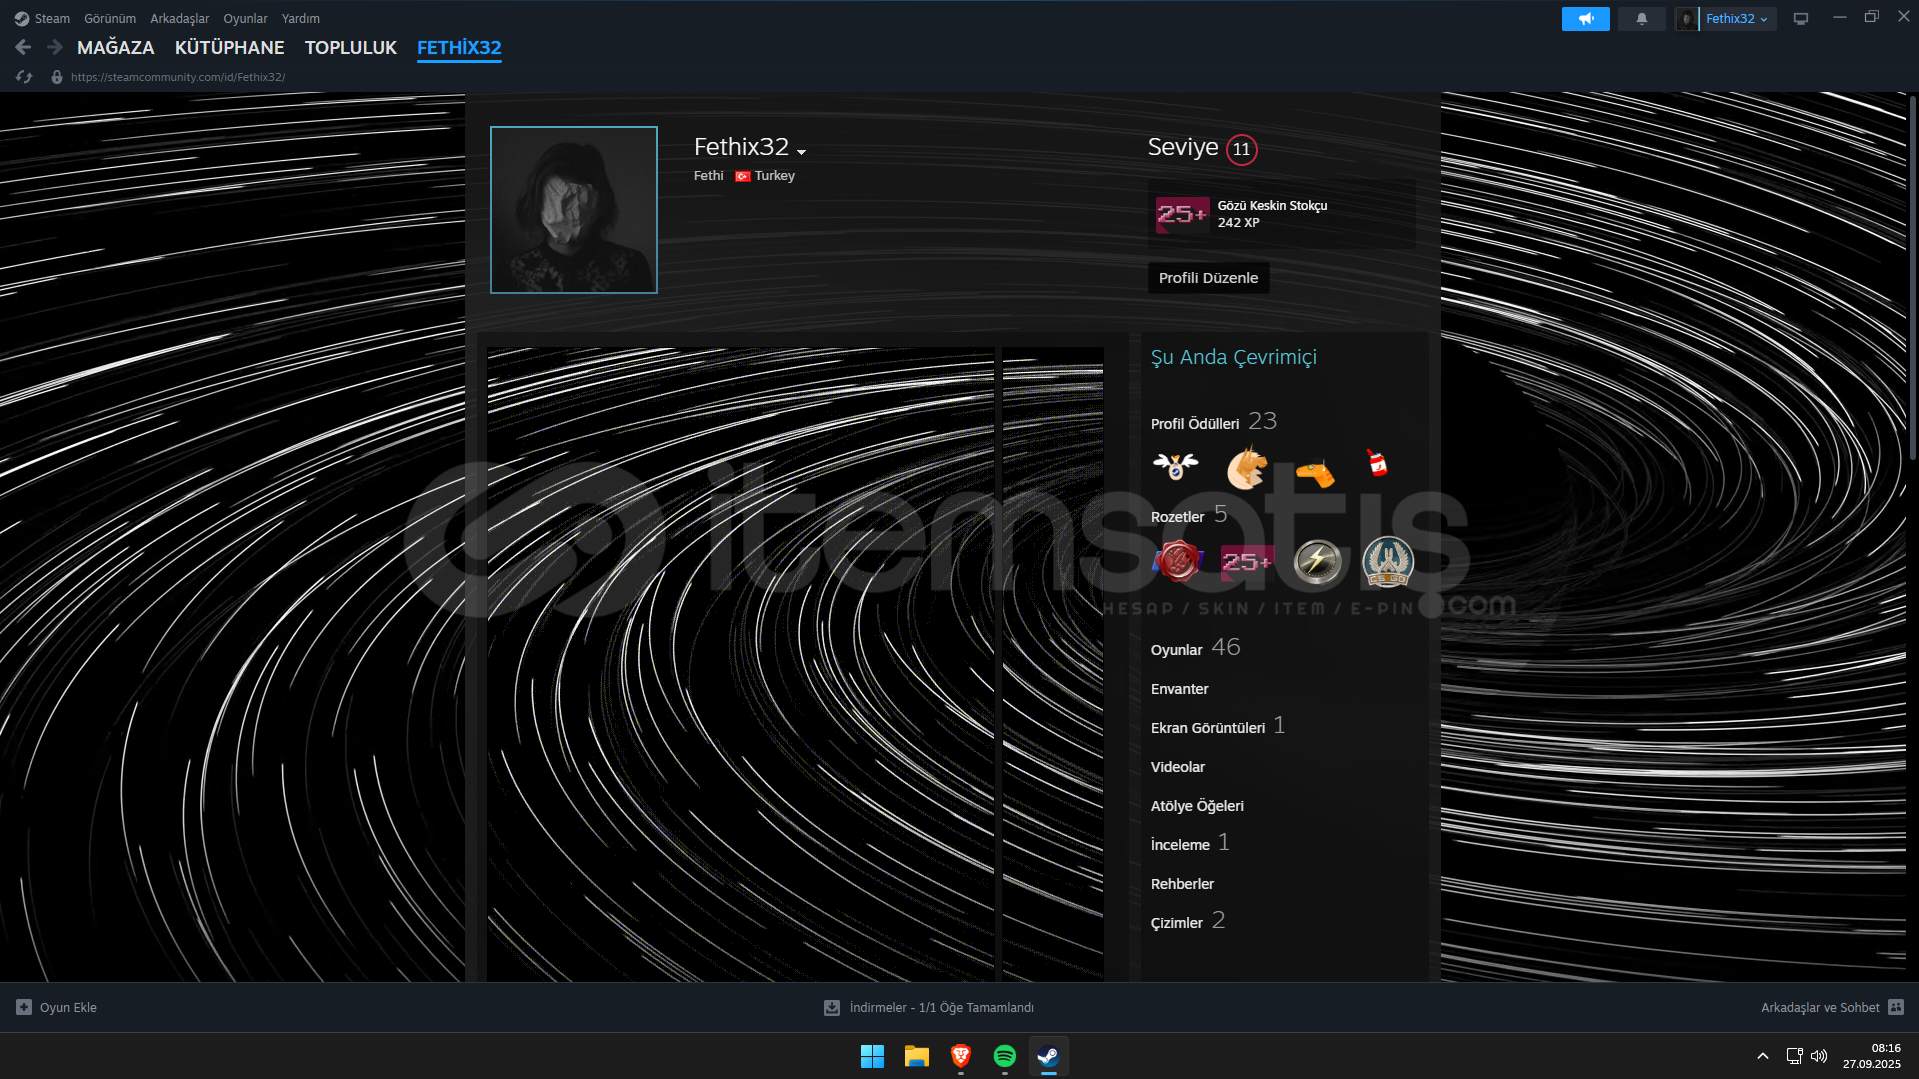This screenshot has height=1079, width=1919.
Task: Open the lightning bolt coin badge
Action: (x=1317, y=561)
